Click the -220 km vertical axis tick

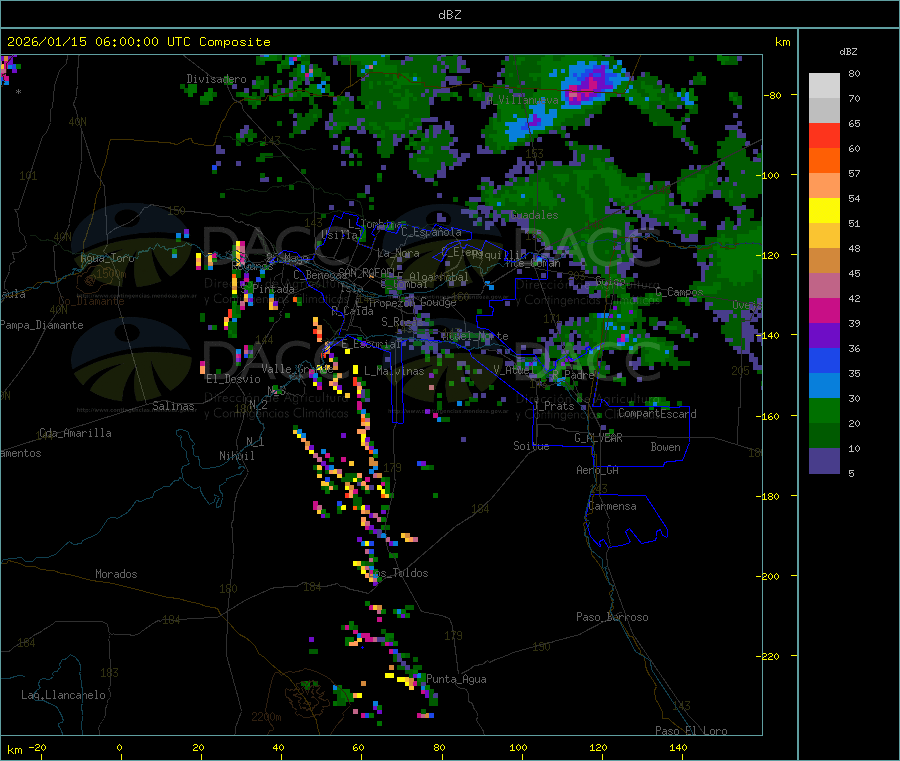tap(770, 657)
